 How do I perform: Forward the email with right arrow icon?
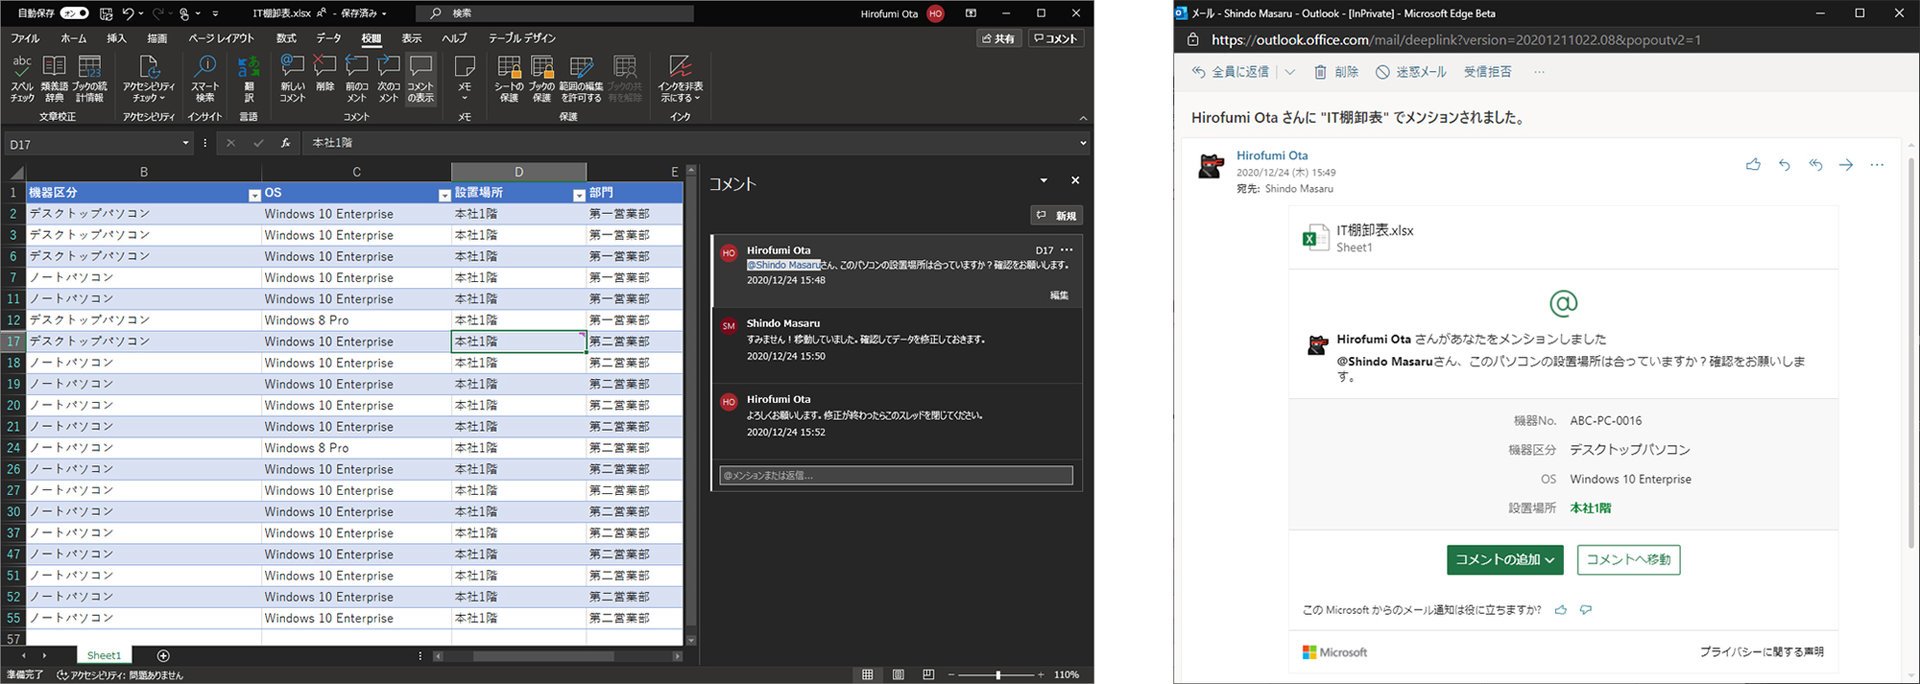tap(1846, 165)
